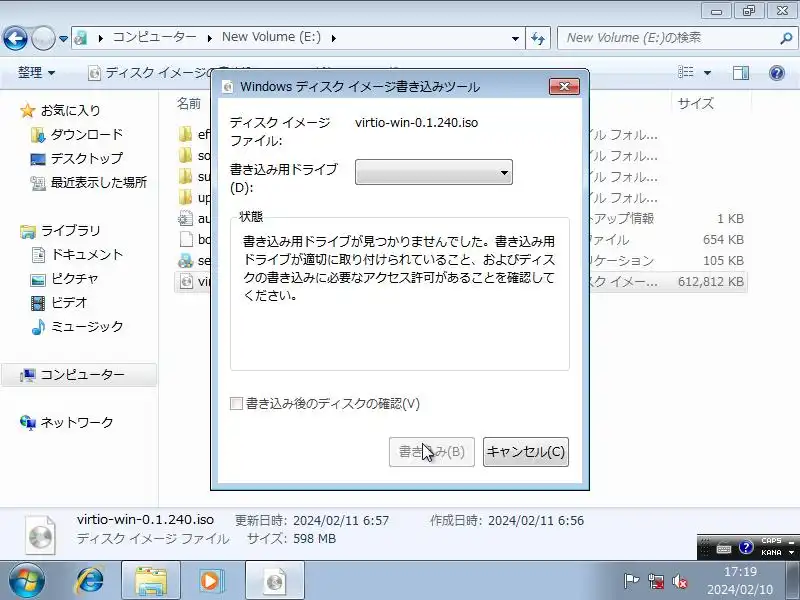This screenshot has width=800, height=600.
Task: Open 最近表示した場所 in sidebar
Action: pyautogui.click(x=99, y=182)
